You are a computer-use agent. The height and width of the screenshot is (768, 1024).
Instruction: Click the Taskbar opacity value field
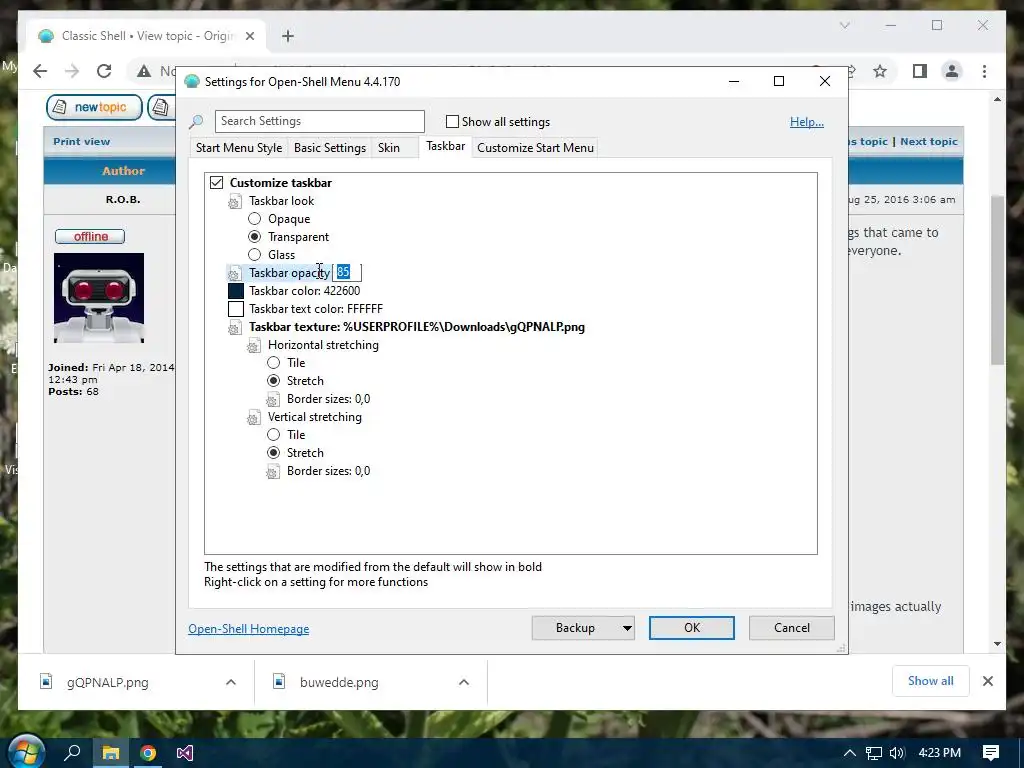347,272
